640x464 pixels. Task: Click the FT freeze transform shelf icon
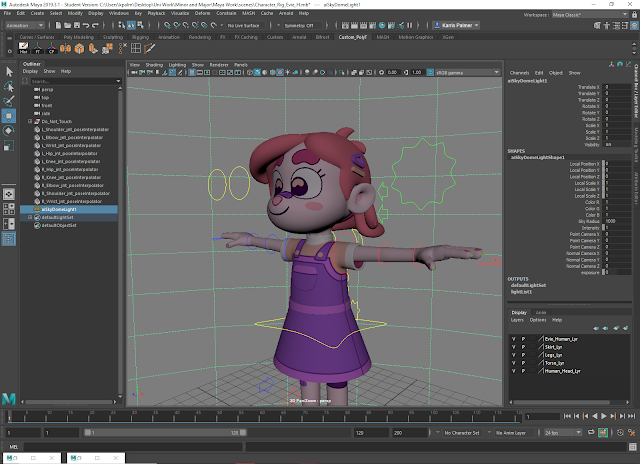[38, 48]
